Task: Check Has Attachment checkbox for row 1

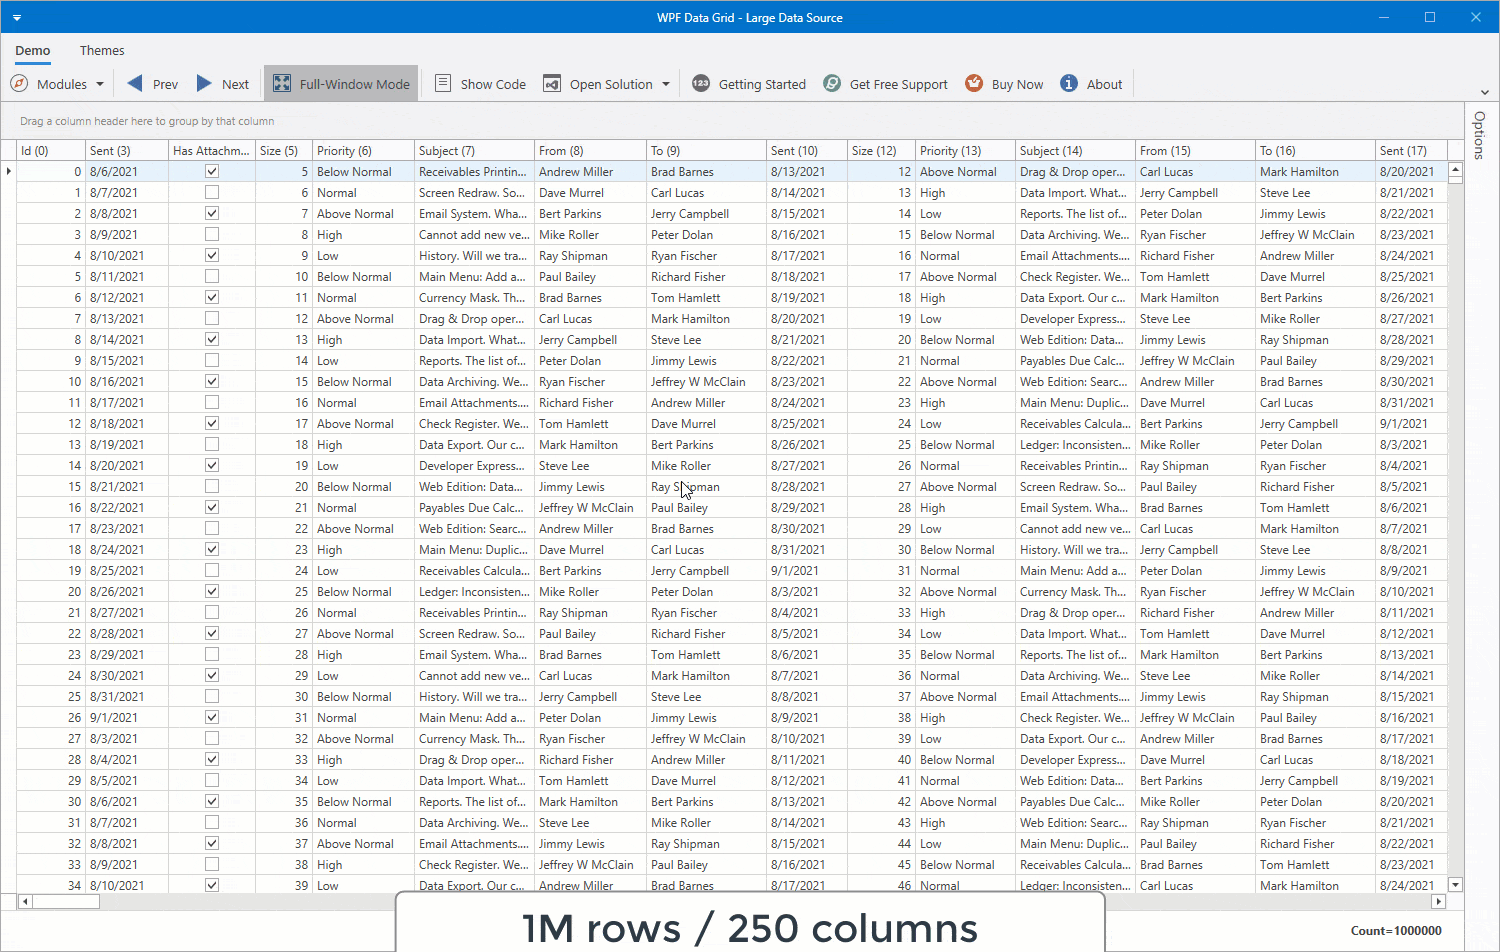Action: (x=211, y=192)
